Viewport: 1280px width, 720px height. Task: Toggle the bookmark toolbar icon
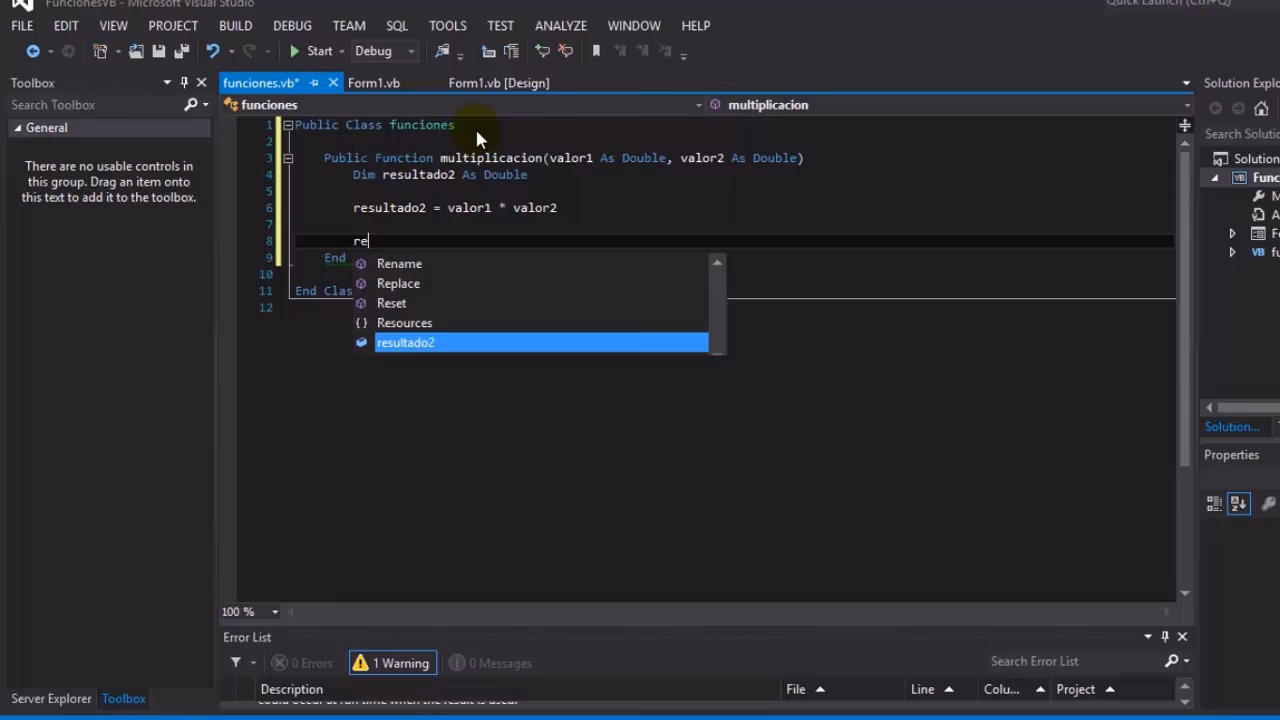tap(596, 51)
